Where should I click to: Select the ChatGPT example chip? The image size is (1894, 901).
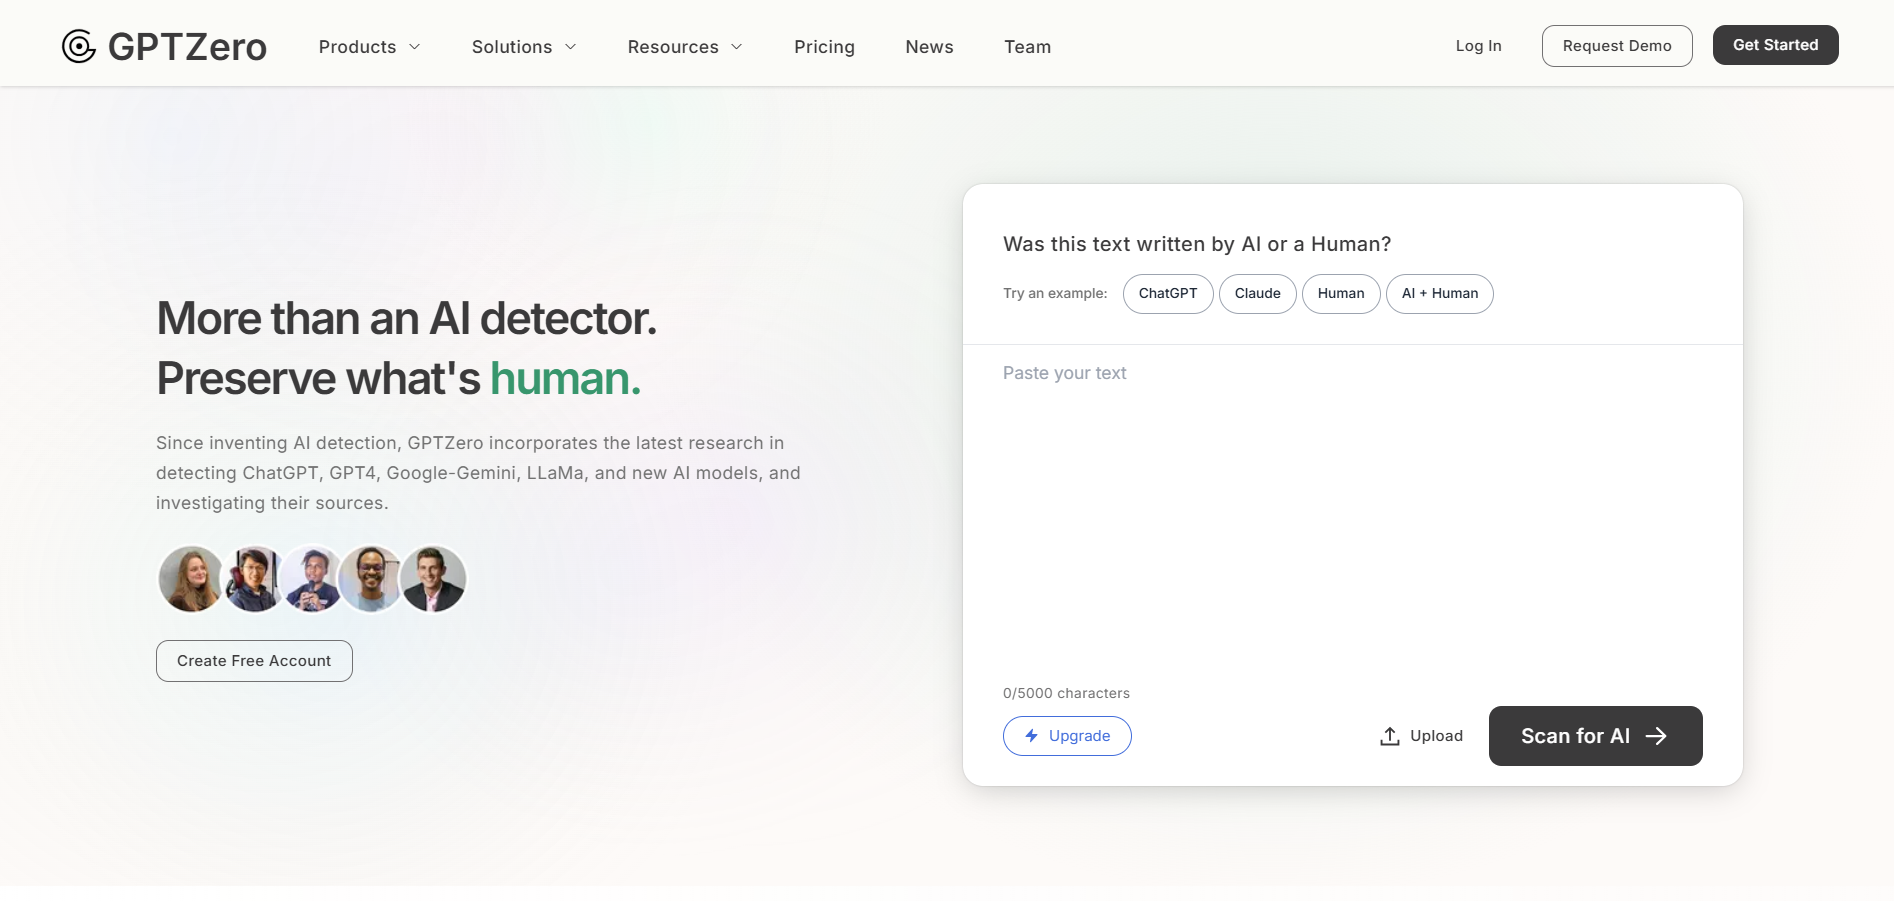click(1167, 294)
